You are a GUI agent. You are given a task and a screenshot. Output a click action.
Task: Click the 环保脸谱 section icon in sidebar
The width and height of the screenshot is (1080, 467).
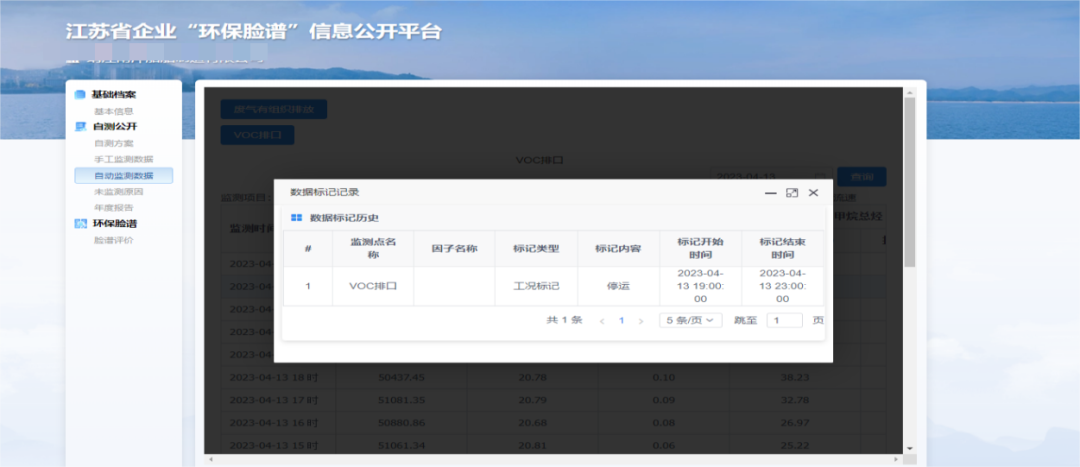(x=81, y=223)
